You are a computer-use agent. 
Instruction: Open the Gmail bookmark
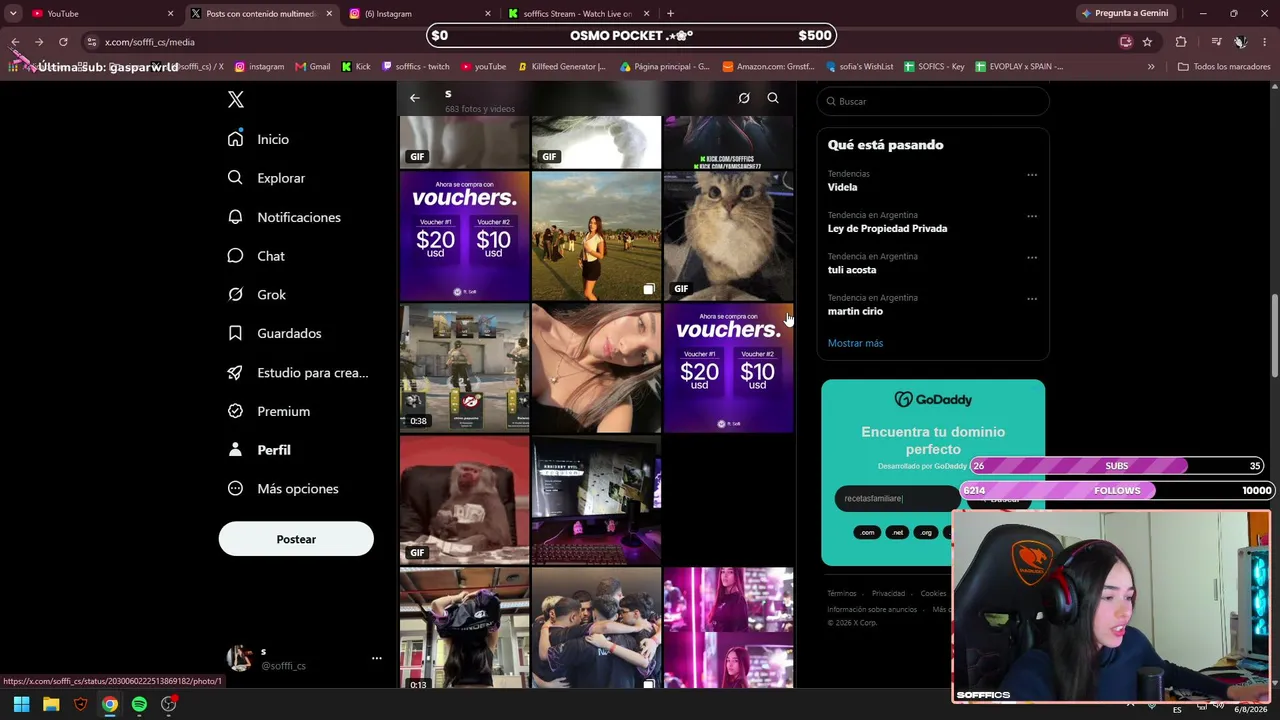coord(313,67)
